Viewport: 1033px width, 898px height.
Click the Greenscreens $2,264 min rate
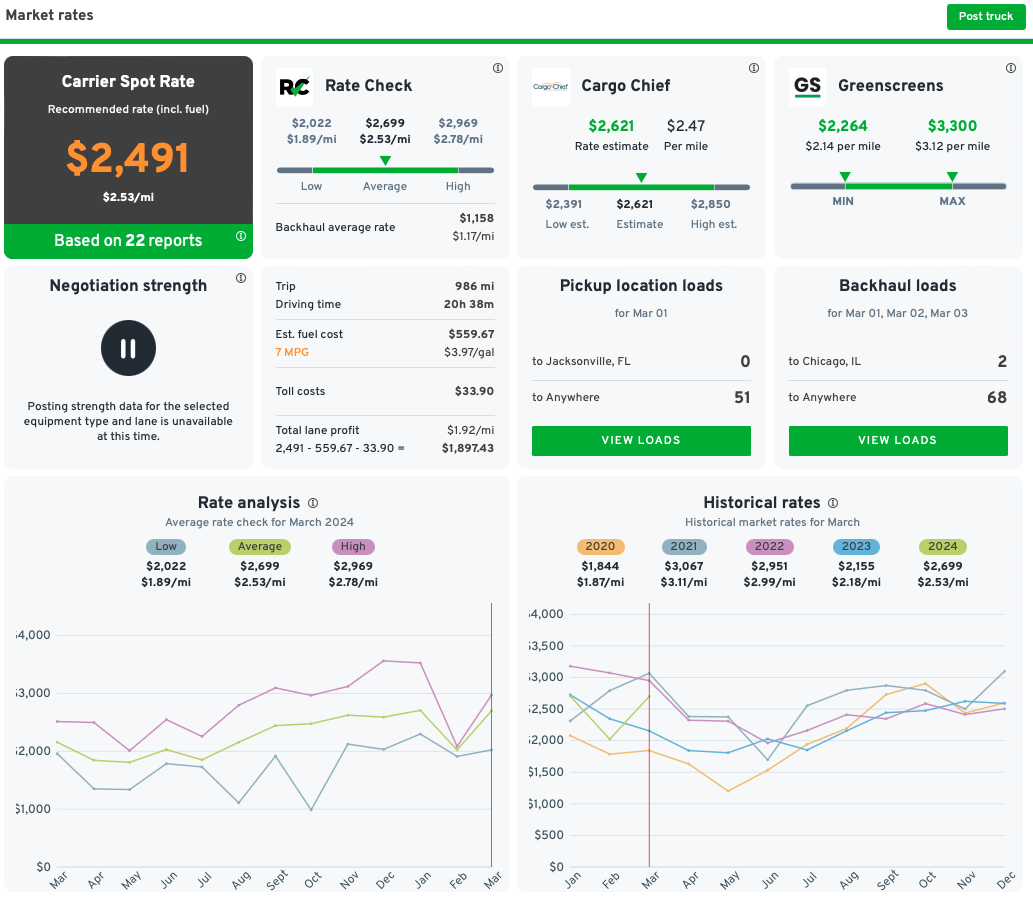(843, 126)
